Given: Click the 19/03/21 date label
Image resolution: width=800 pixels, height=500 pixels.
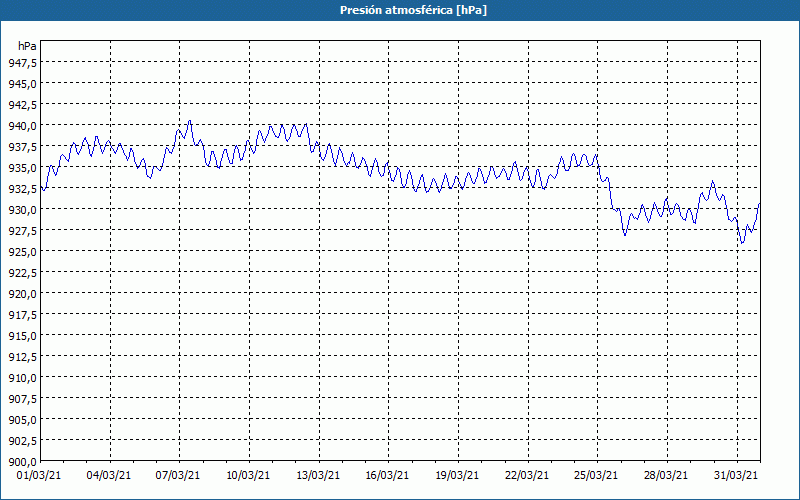Looking at the screenshot, I should 457,475.
